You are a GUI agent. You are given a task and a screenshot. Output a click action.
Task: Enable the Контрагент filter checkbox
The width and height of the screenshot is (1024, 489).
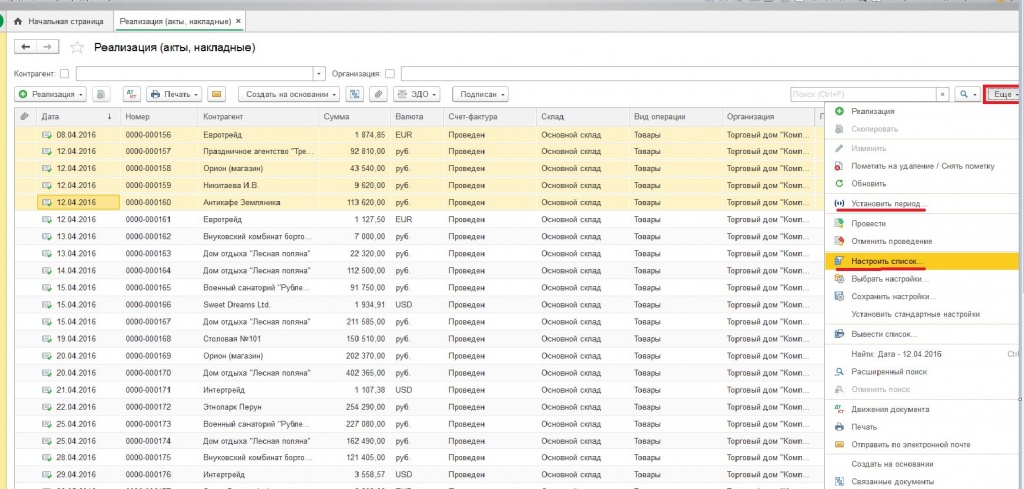click(64, 74)
